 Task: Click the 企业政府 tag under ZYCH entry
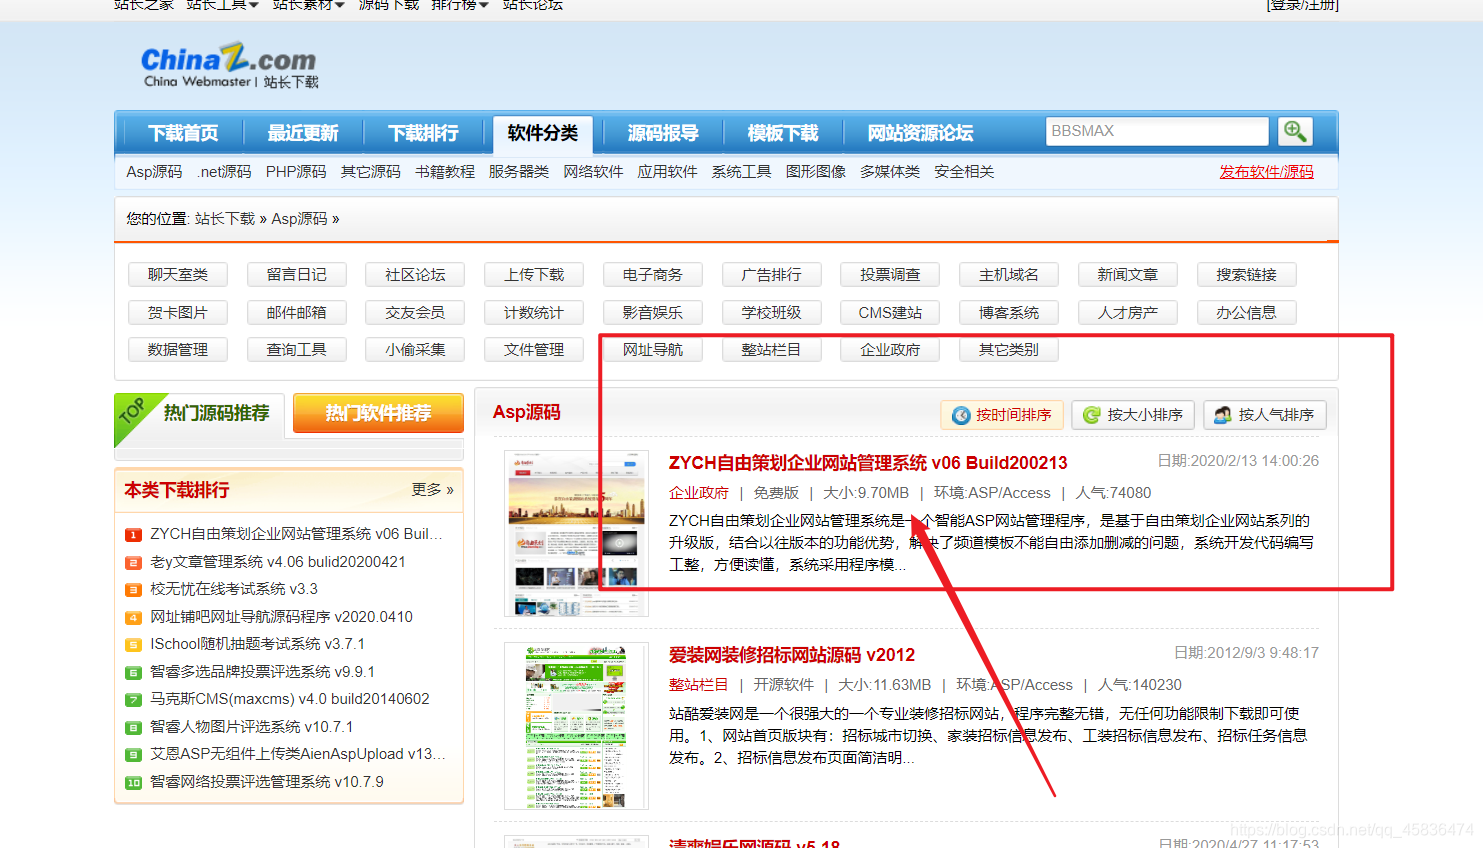(x=699, y=493)
